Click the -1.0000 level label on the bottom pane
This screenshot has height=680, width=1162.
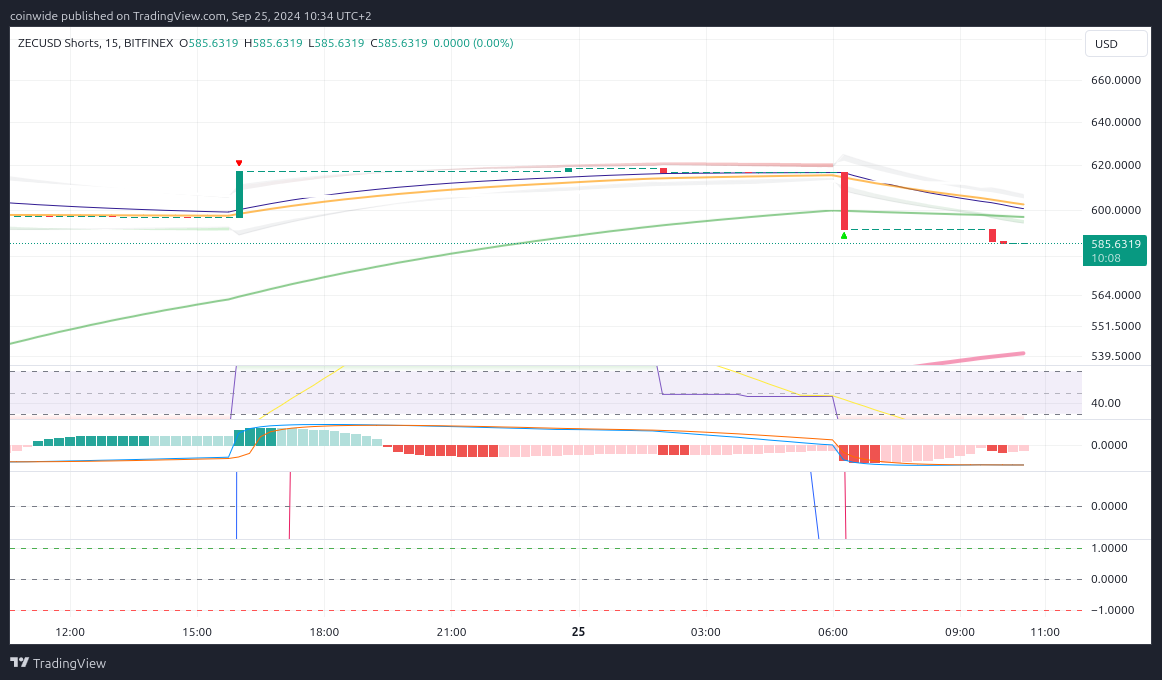(x=1112, y=610)
